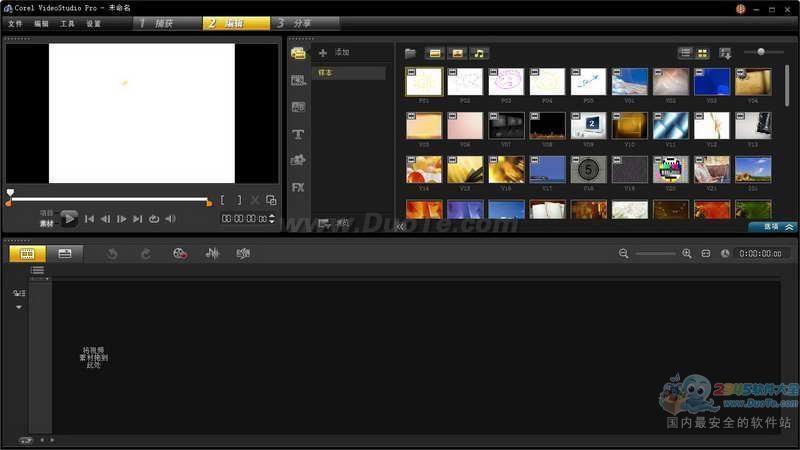Open the auto music icon
The width and height of the screenshot is (800, 450).
coord(243,254)
